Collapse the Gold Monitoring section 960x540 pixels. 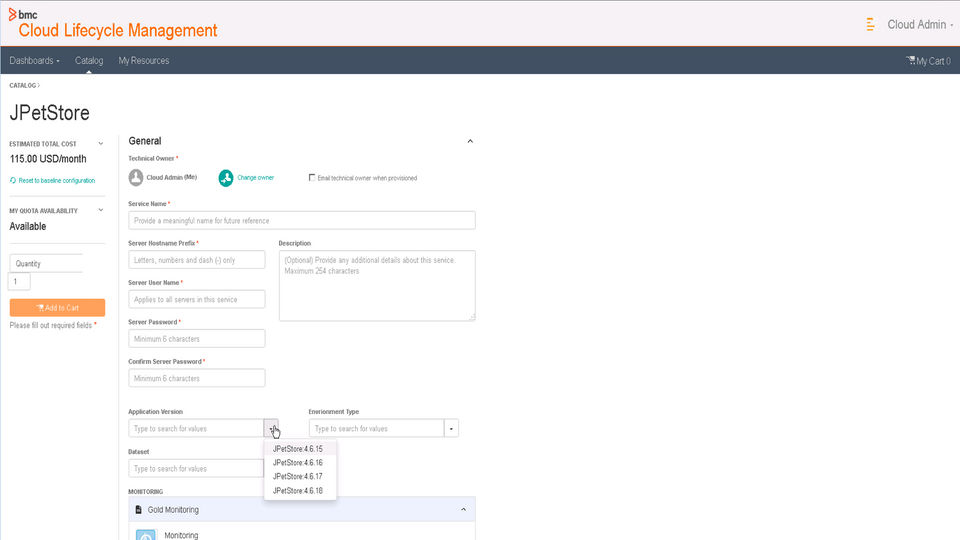[463, 509]
